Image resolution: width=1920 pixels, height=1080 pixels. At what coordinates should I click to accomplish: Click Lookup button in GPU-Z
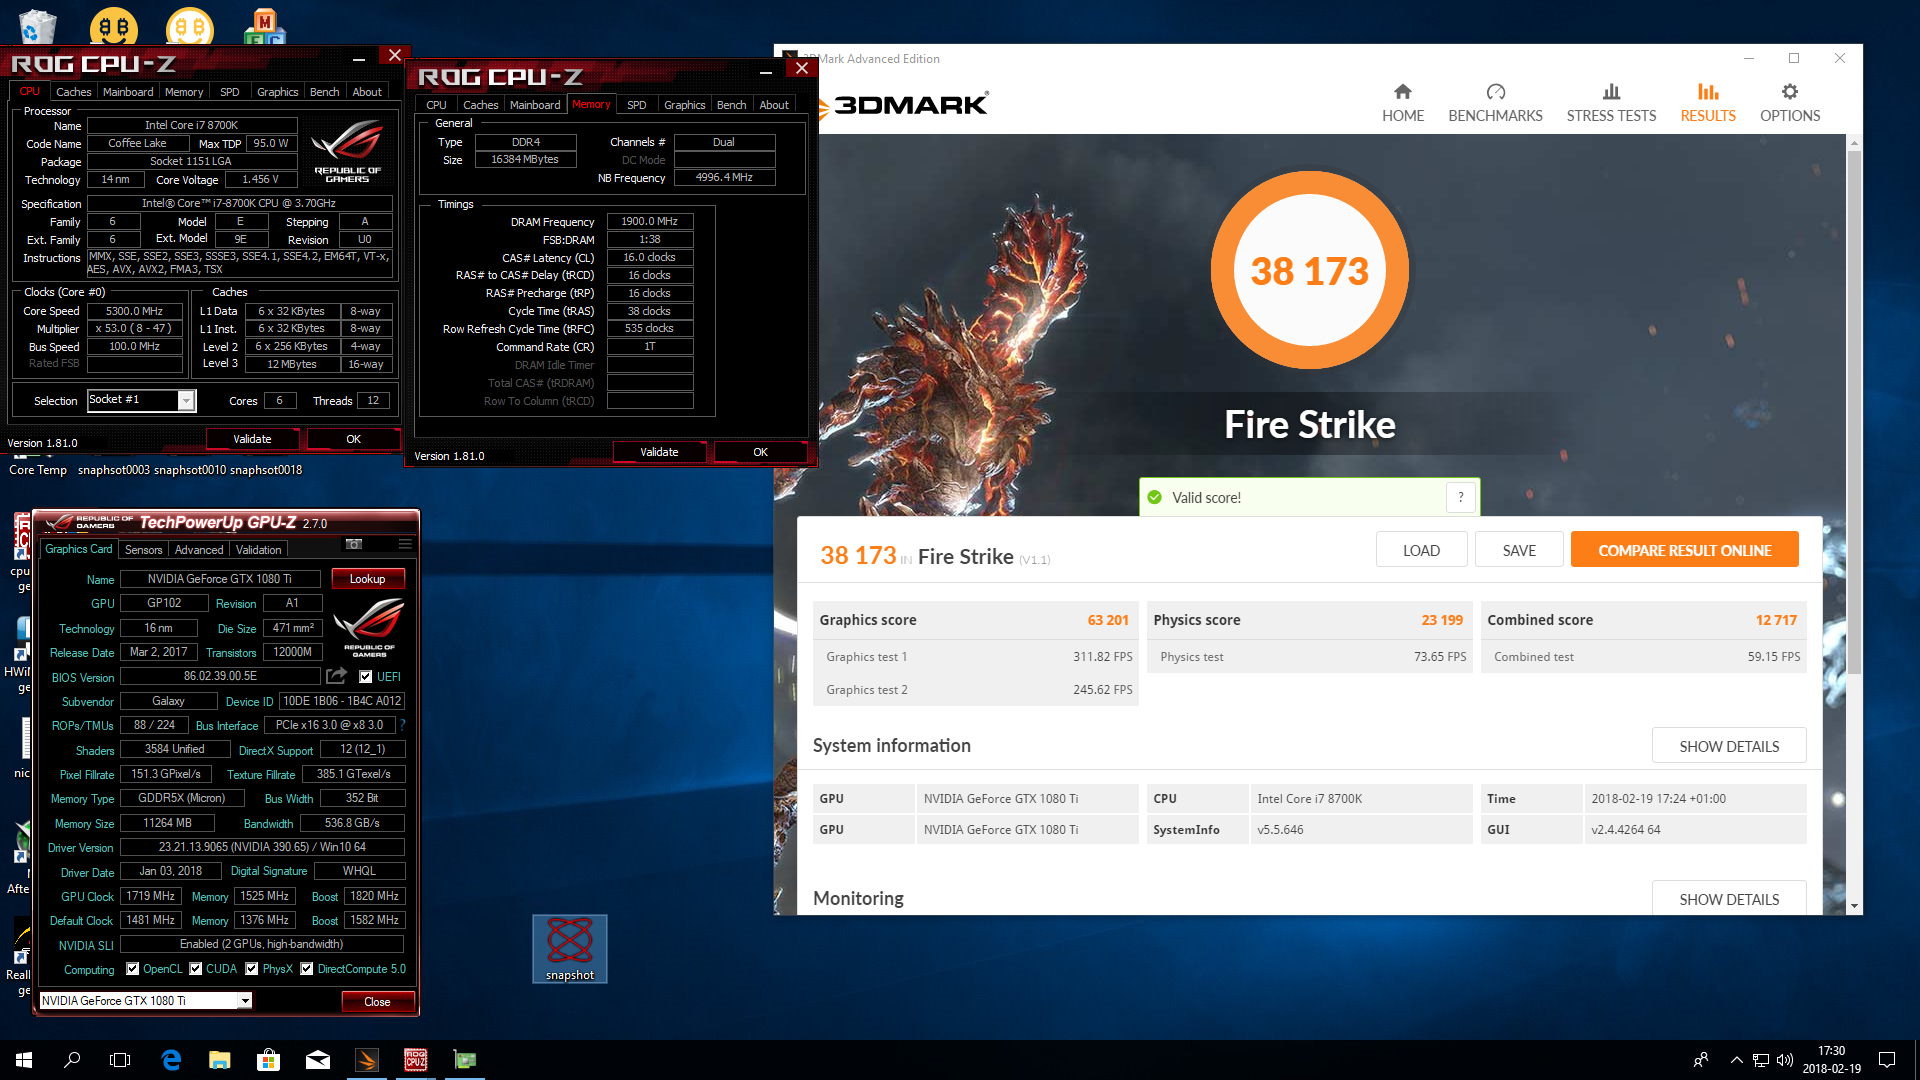click(367, 579)
